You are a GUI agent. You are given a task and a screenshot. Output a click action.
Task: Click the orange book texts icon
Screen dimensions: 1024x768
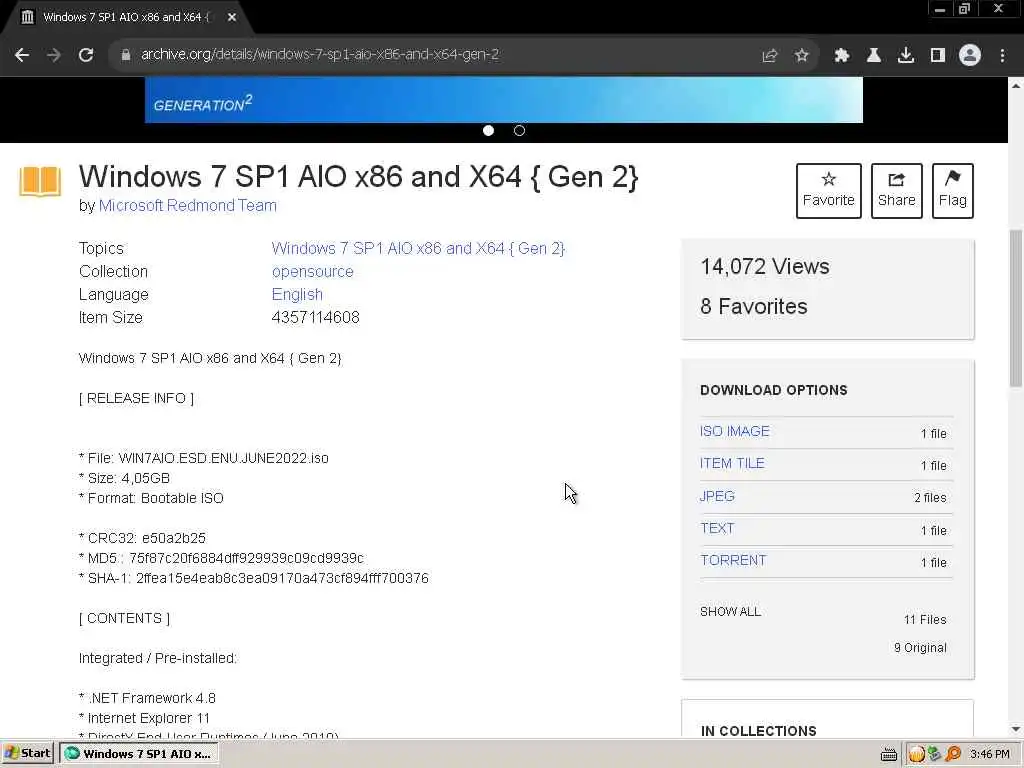[40, 181]
